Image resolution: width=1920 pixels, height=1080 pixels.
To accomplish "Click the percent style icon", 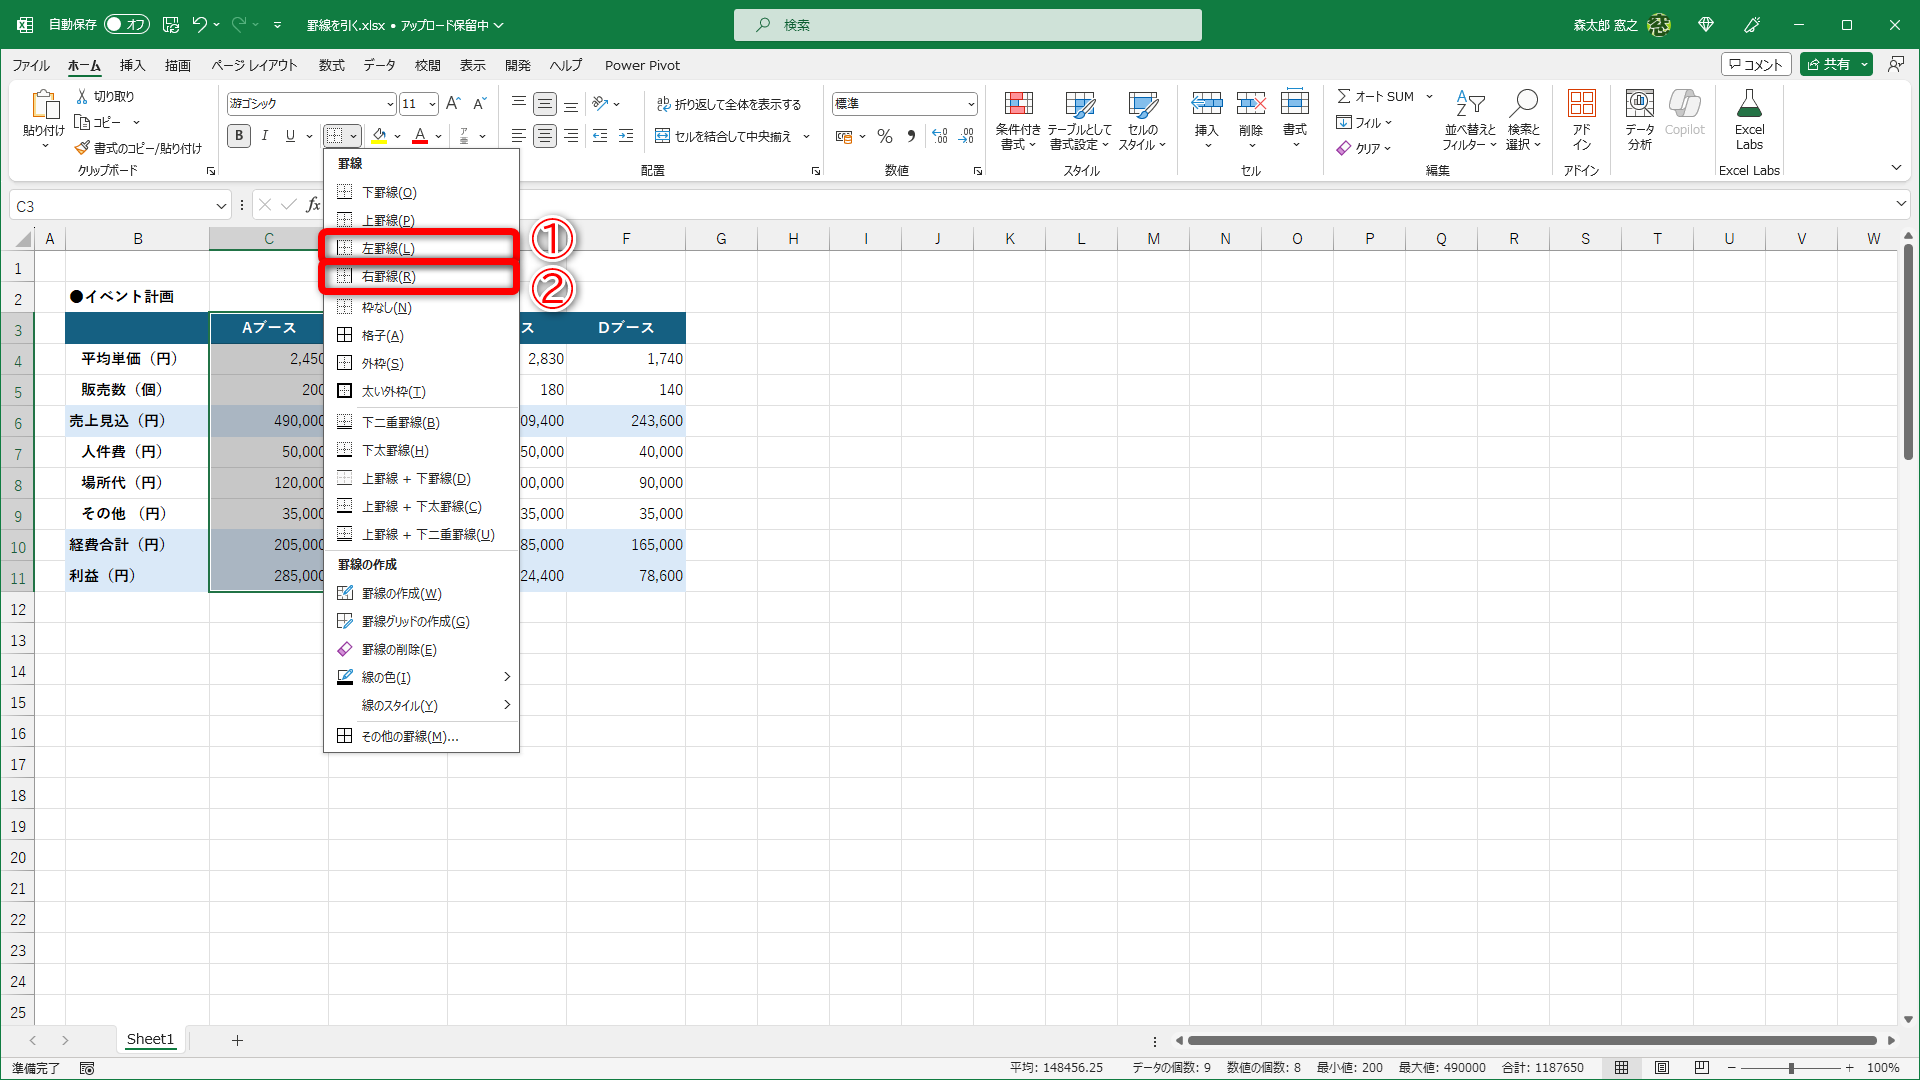I will tap(885, 136).
